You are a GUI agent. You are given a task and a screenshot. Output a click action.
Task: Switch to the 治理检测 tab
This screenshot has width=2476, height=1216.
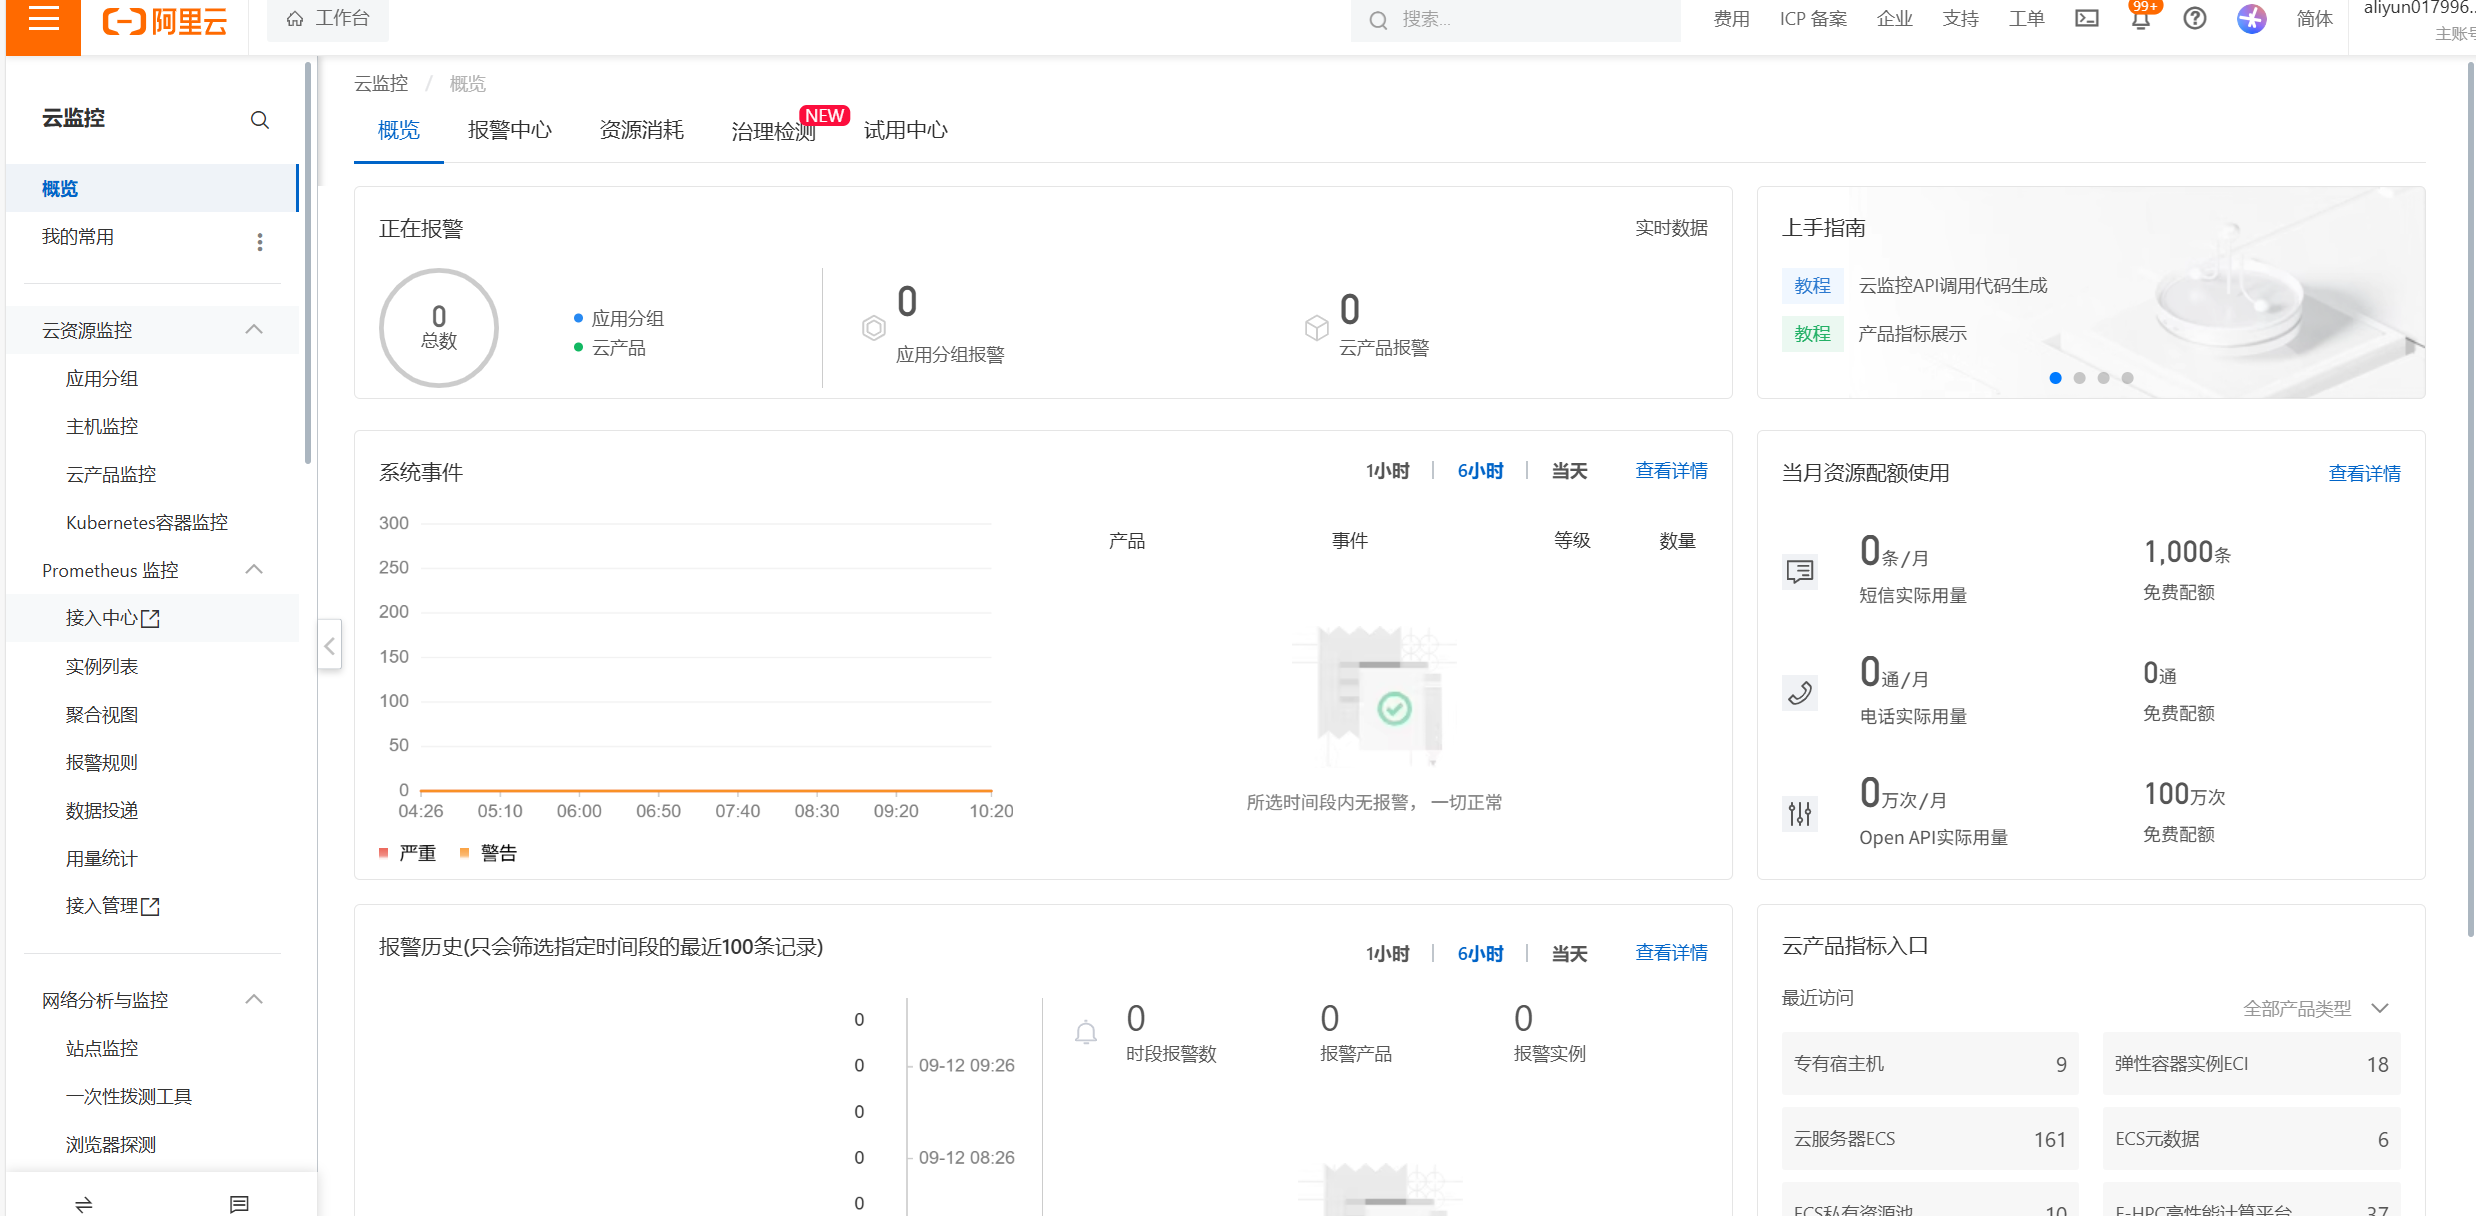point(773,131)
